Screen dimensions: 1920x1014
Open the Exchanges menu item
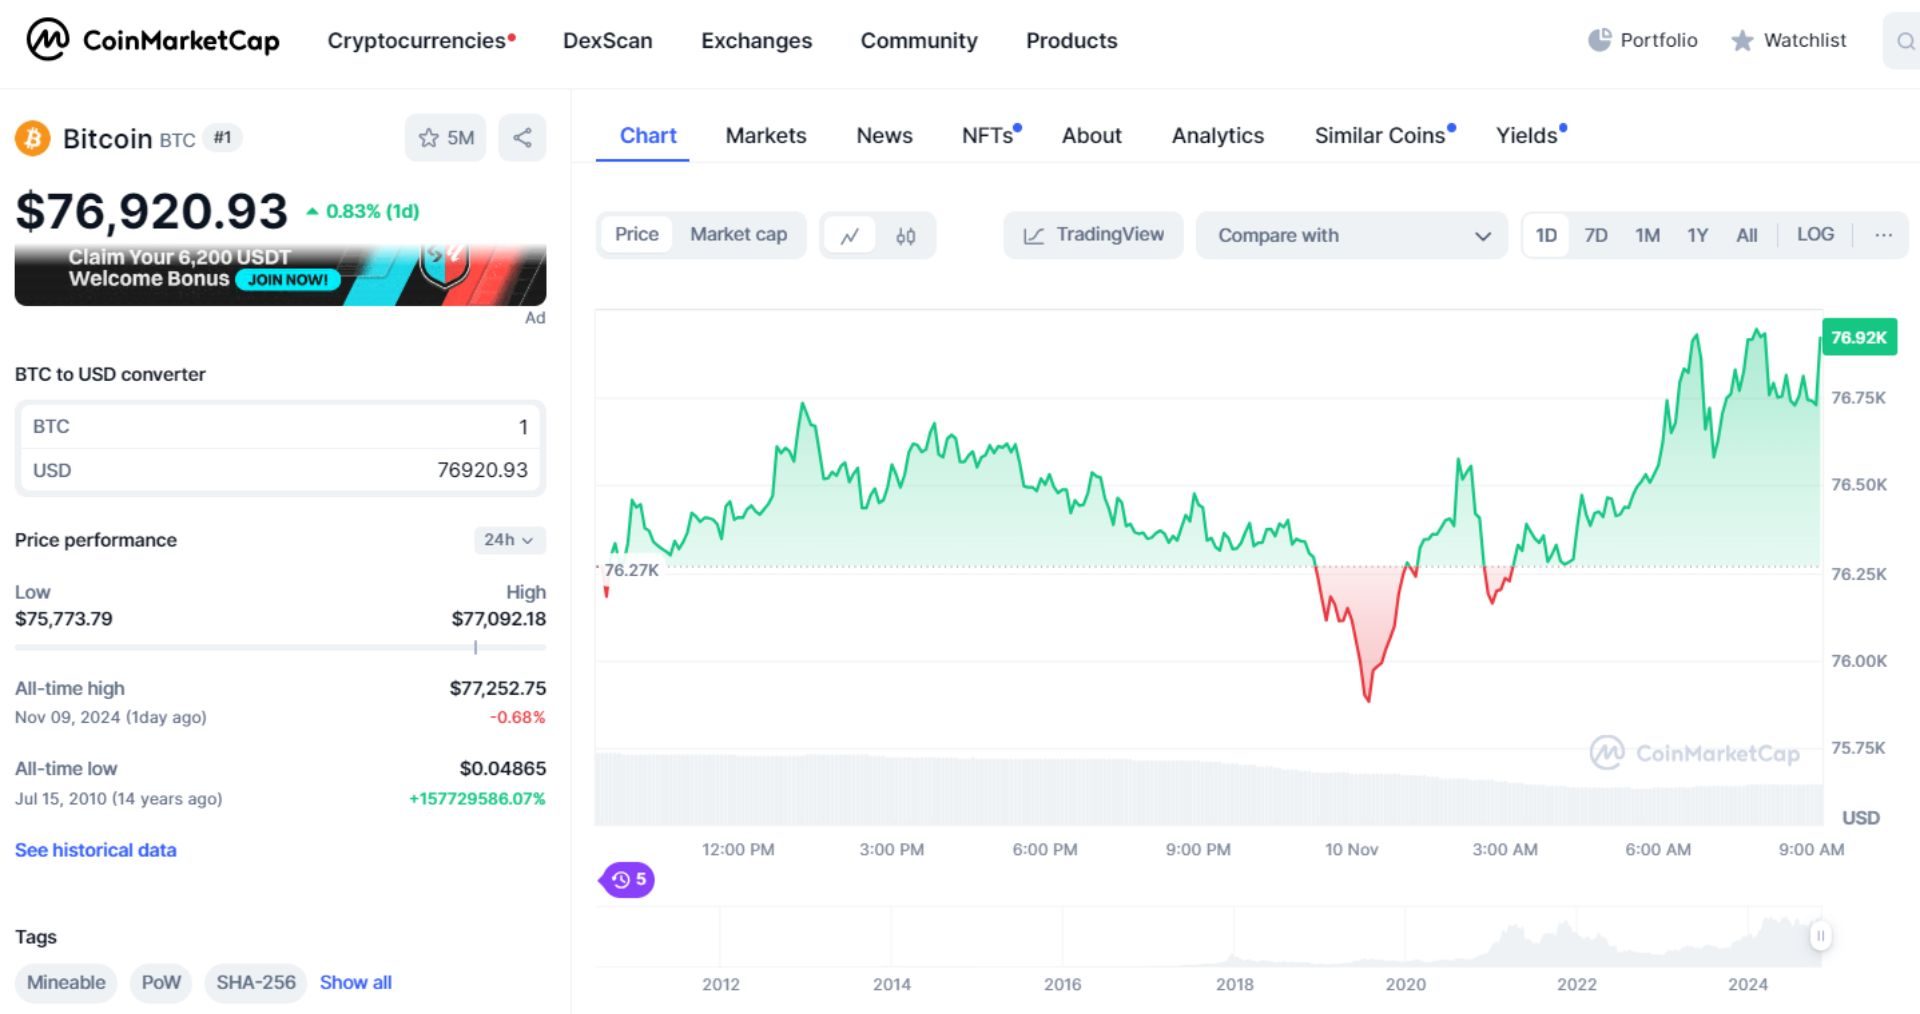coord(756,41)
